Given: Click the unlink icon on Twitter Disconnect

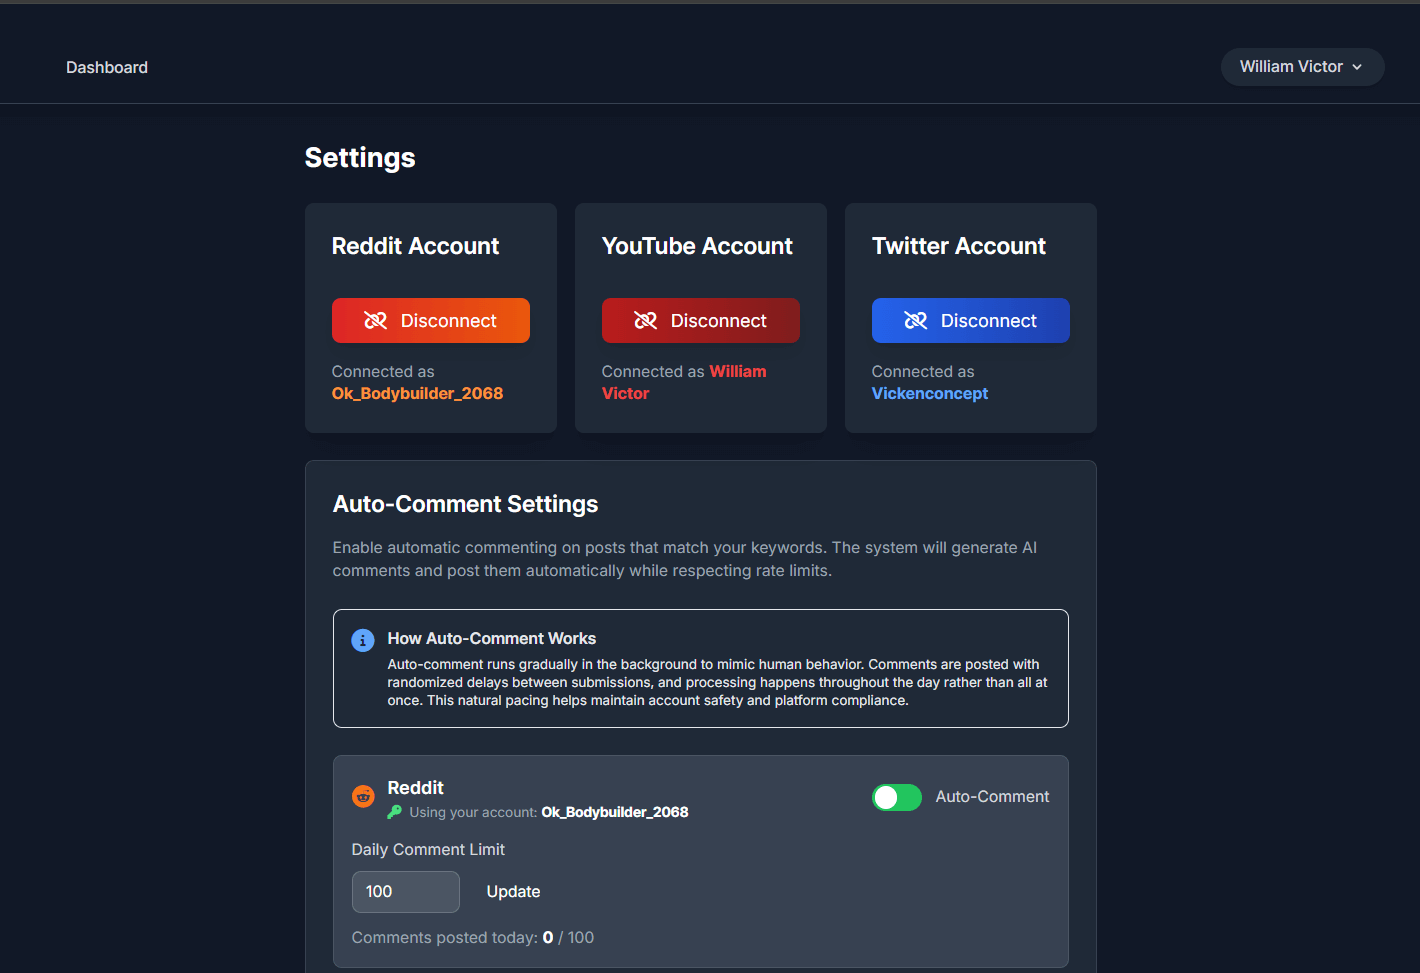Looking at the screenshot, I should pyautogui.click(x=916, y=321).
